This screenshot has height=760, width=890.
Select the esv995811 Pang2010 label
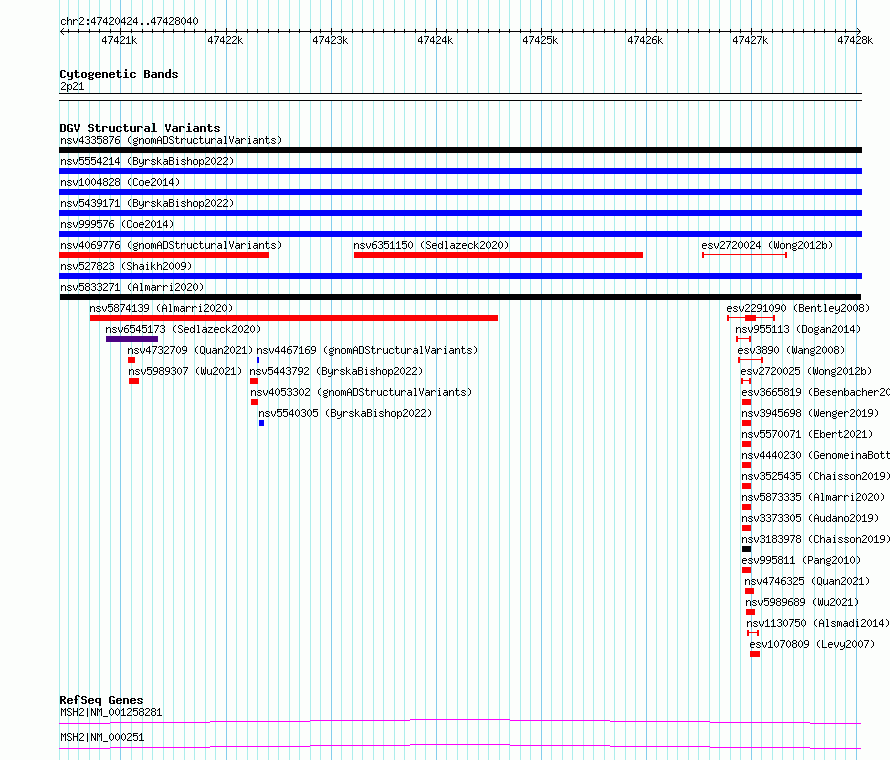801,560
